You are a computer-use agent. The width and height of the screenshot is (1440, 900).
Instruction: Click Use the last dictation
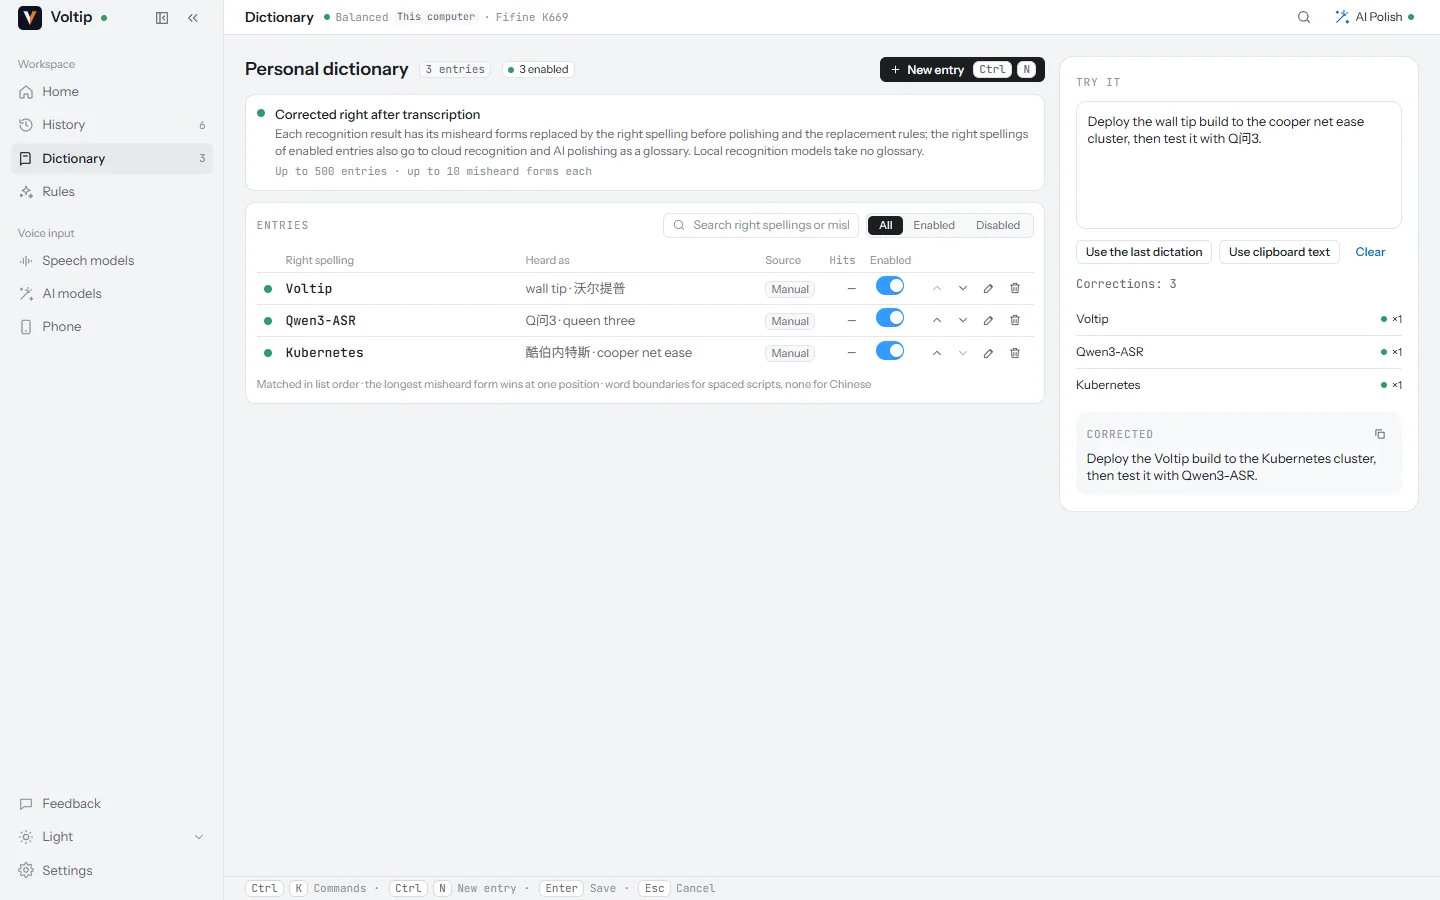point(1144,252)
